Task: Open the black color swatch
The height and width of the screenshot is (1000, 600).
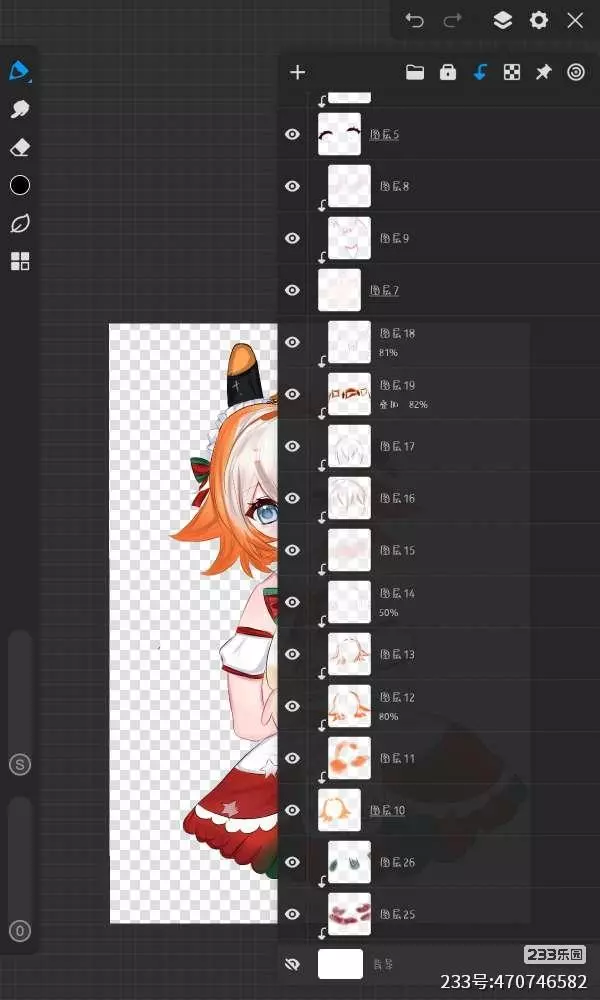Action: [x=20, y=186]
